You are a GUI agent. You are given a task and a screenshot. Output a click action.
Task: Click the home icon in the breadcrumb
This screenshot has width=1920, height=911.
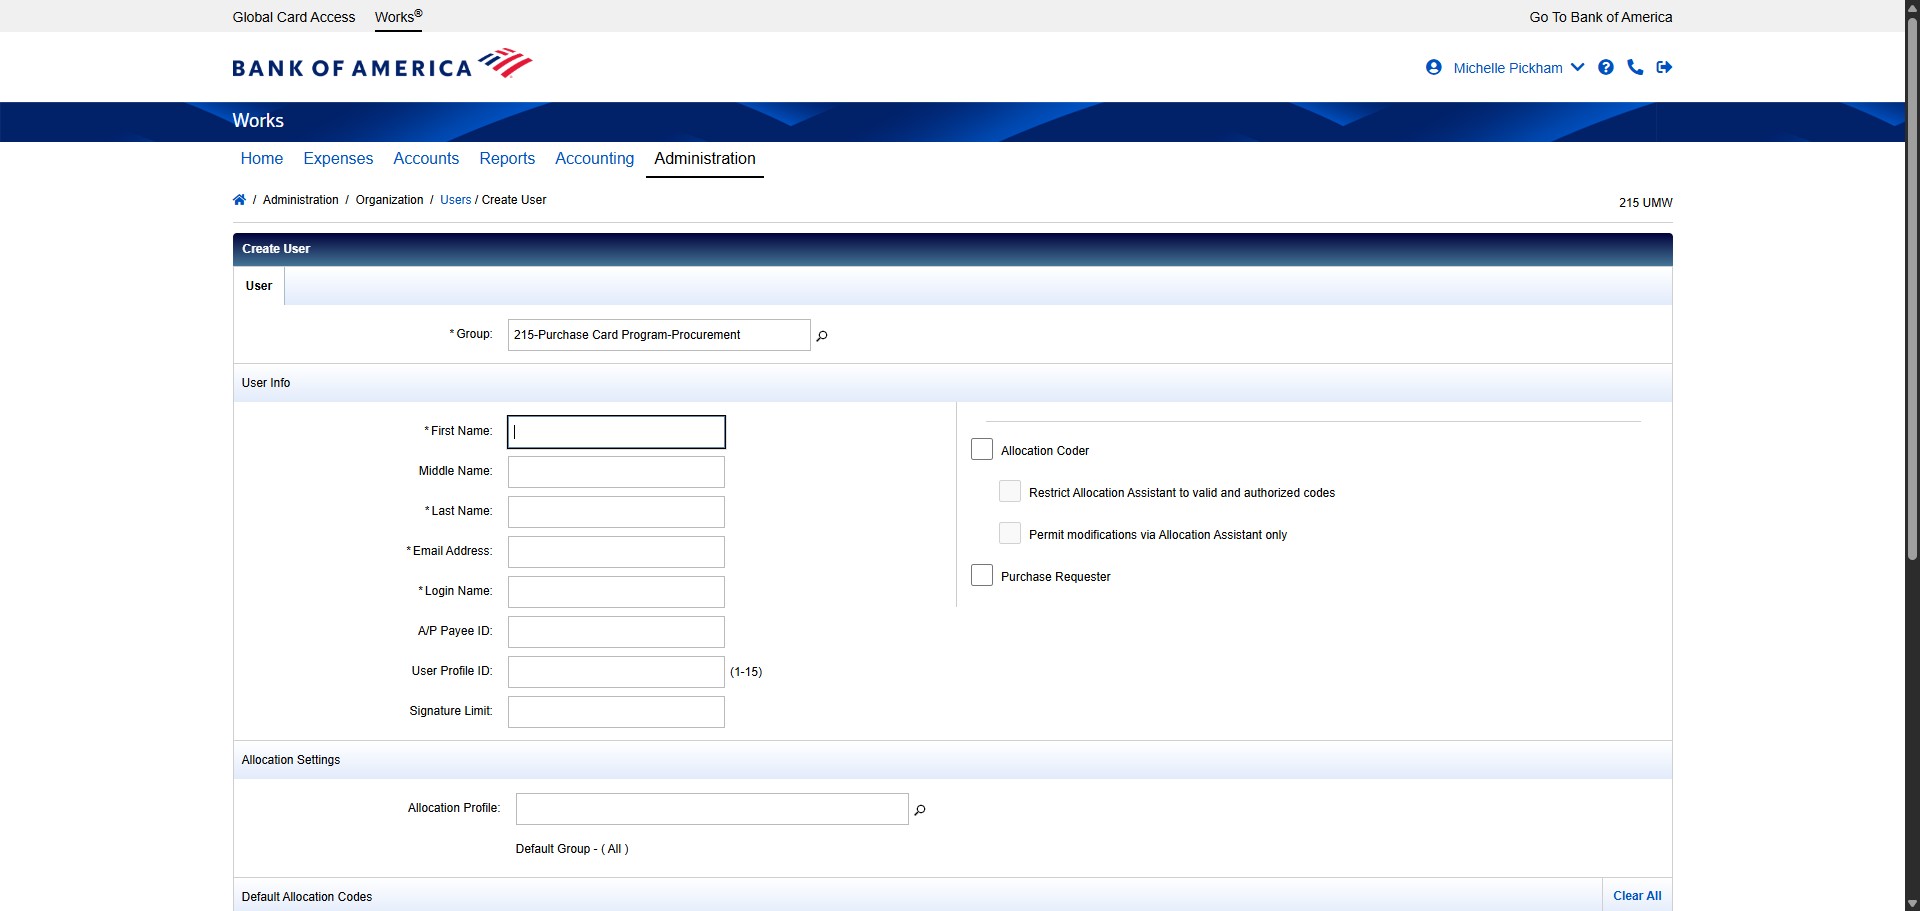pos(239,199)
